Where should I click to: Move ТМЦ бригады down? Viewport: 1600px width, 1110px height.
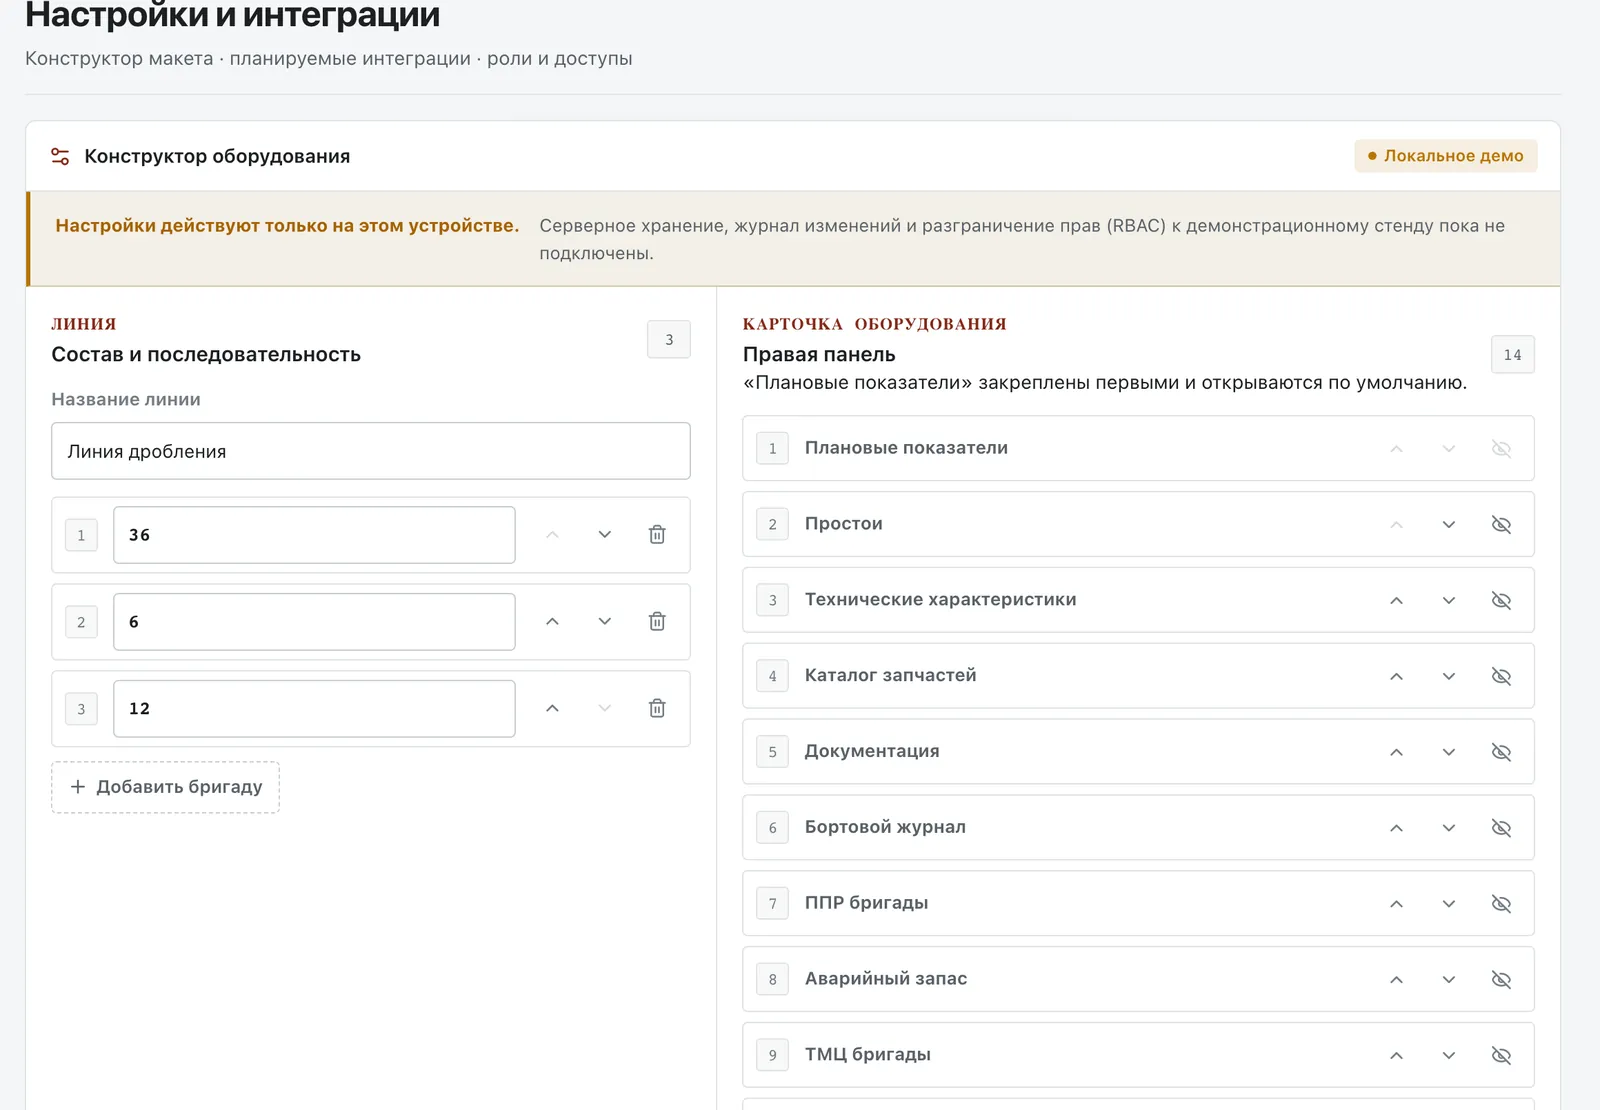tap(1449, 1056)
